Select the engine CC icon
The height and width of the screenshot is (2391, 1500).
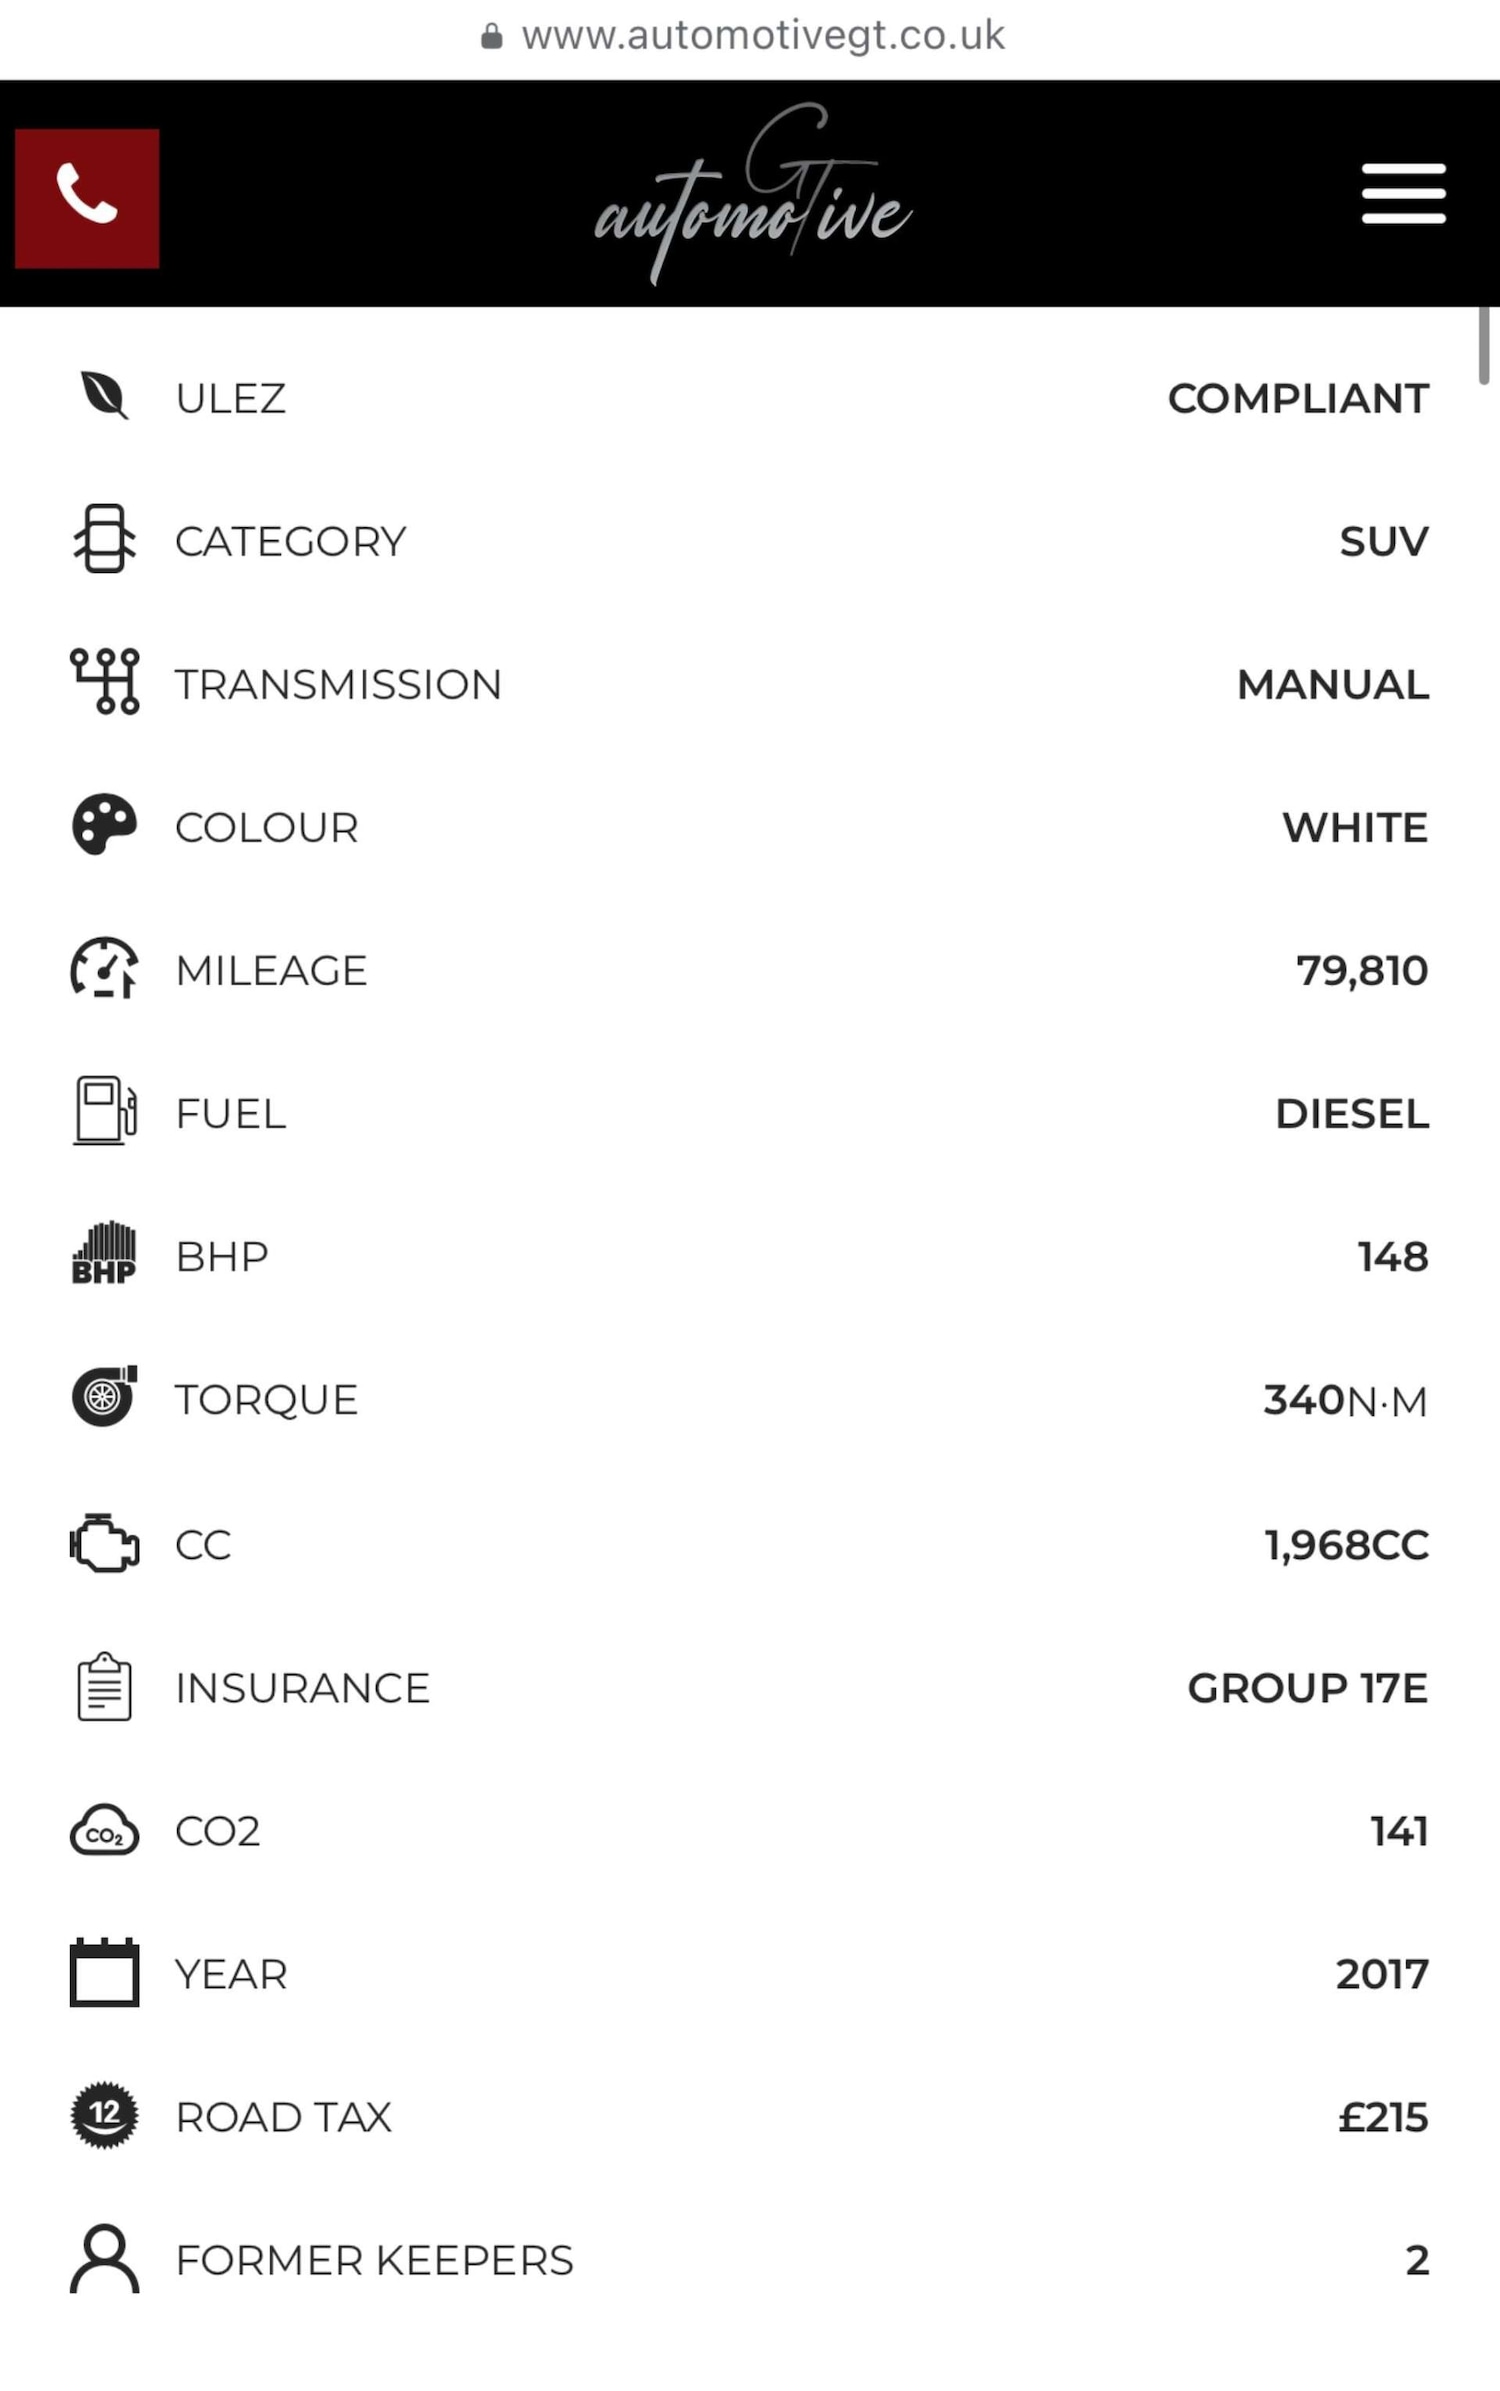(x=104, y=1543)
